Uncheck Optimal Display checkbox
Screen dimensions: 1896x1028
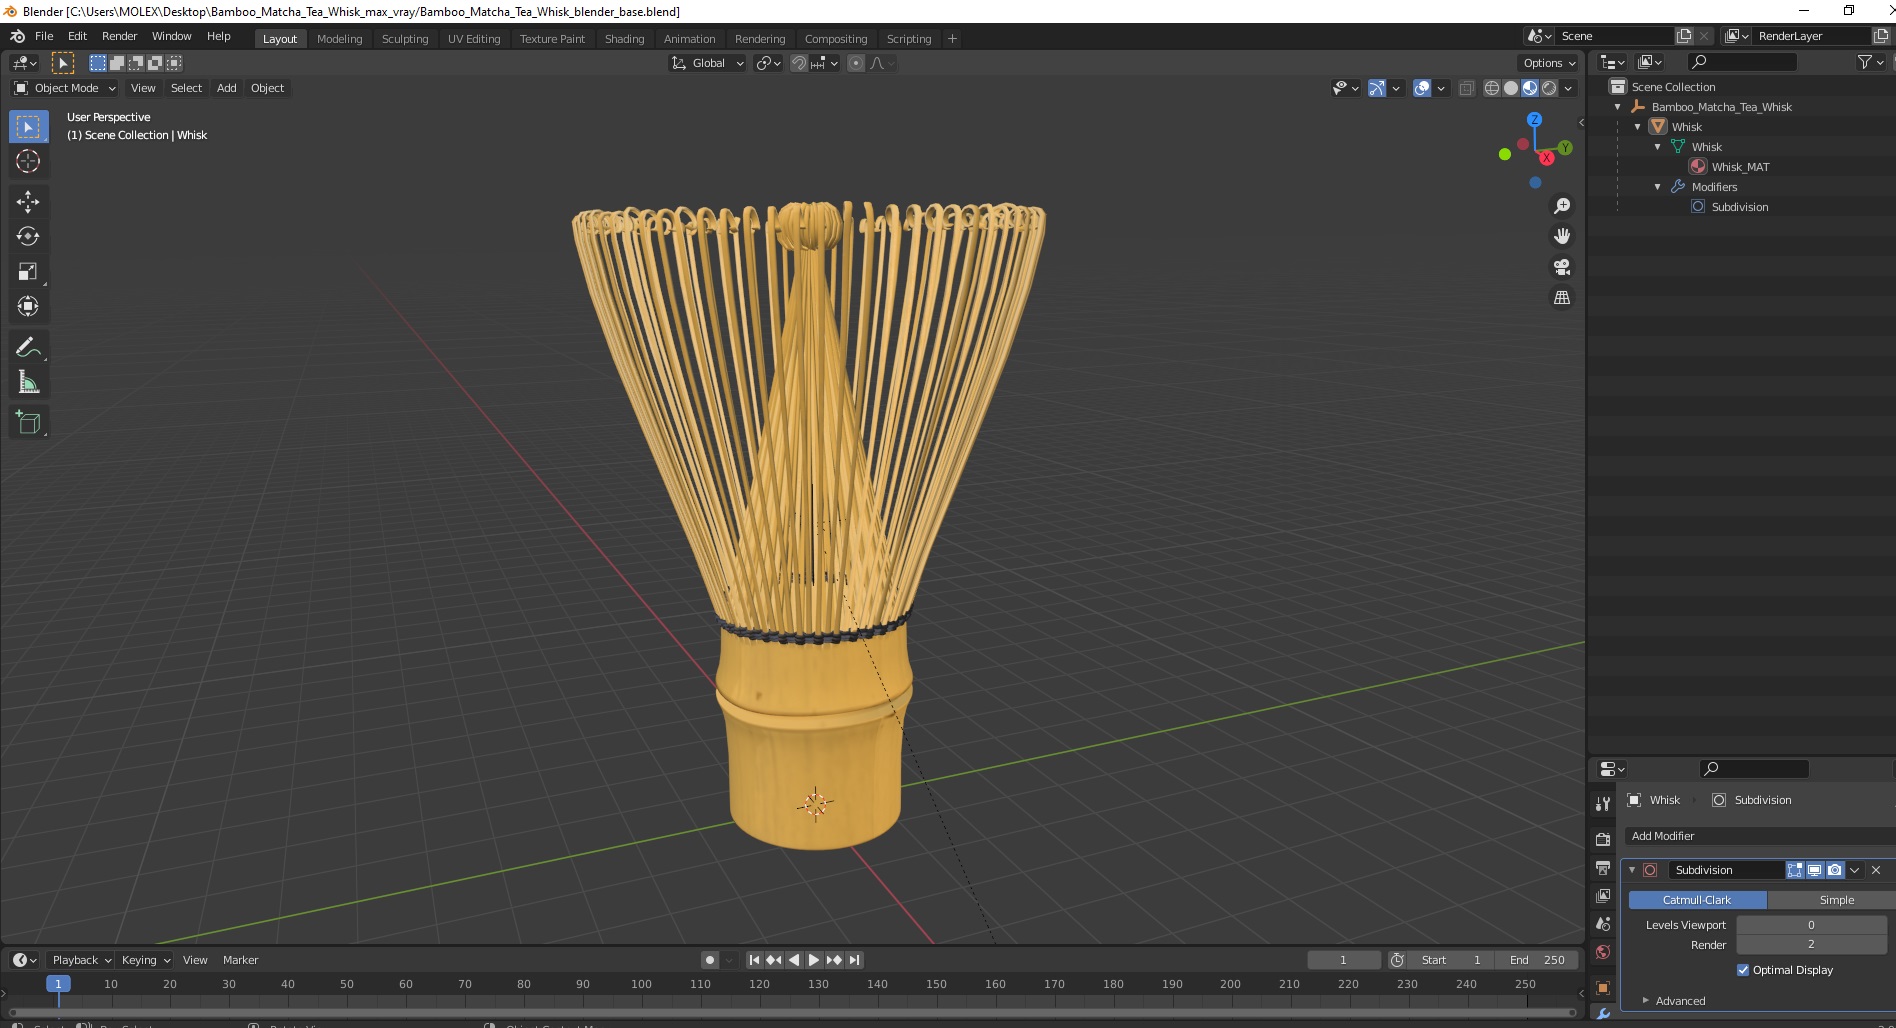[x=1743, y=970]
